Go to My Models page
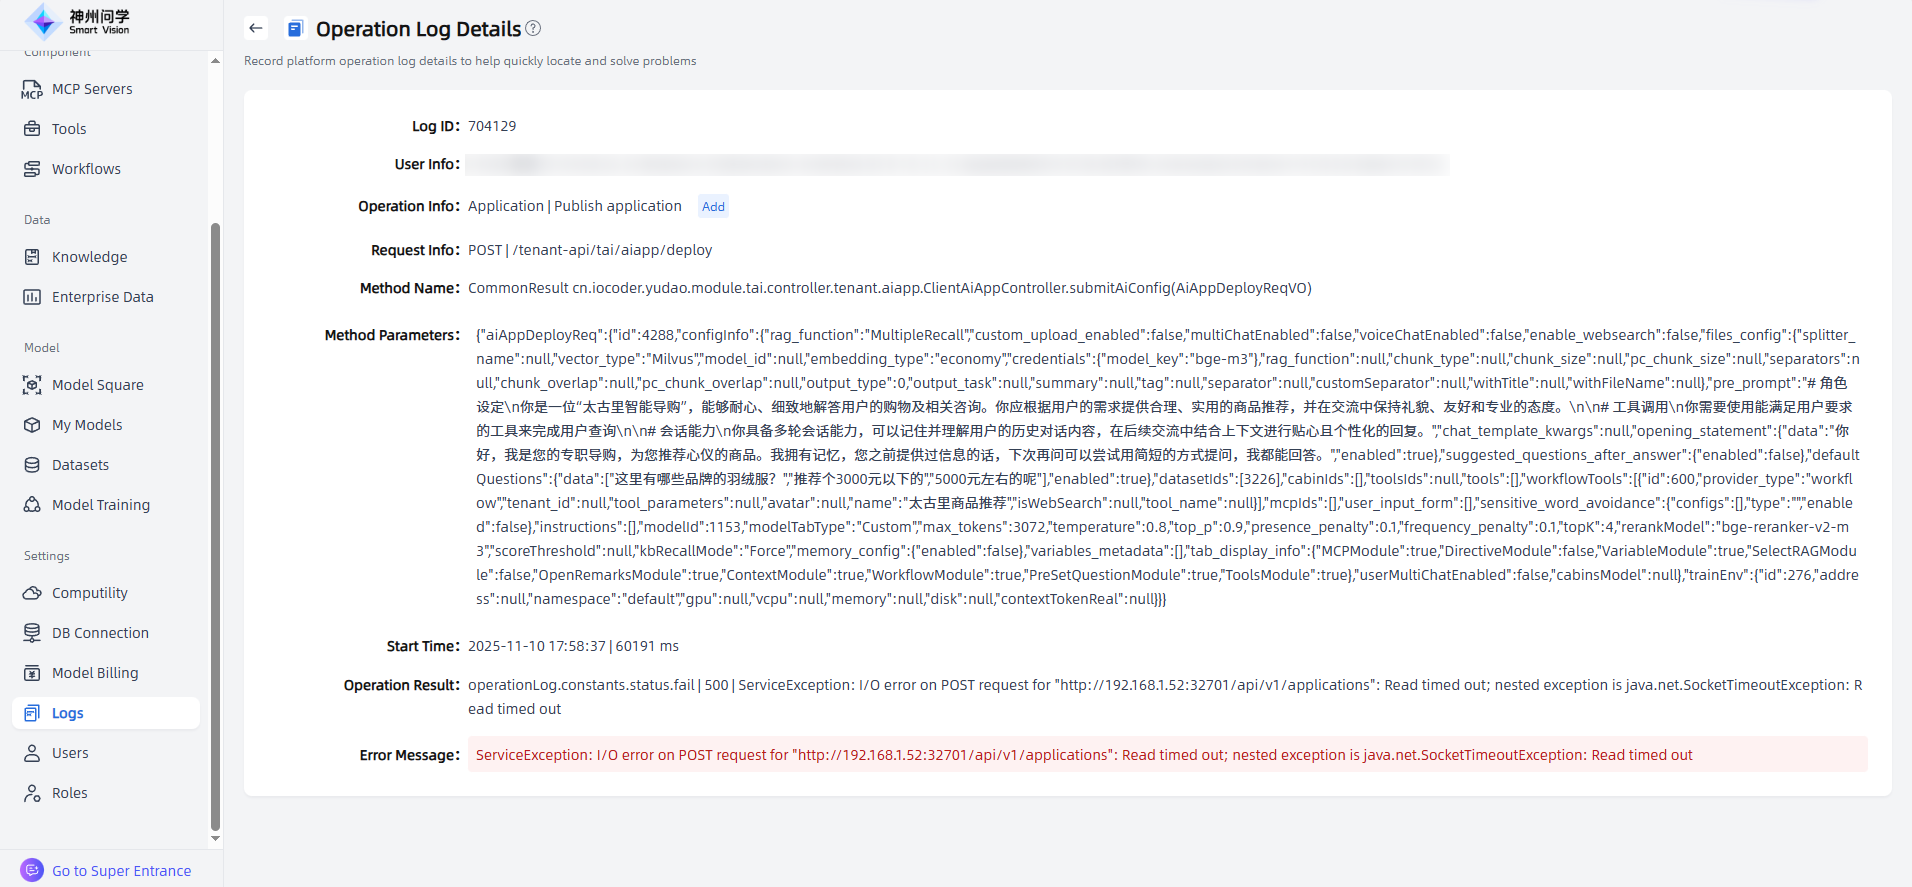 tap(87, 425)
